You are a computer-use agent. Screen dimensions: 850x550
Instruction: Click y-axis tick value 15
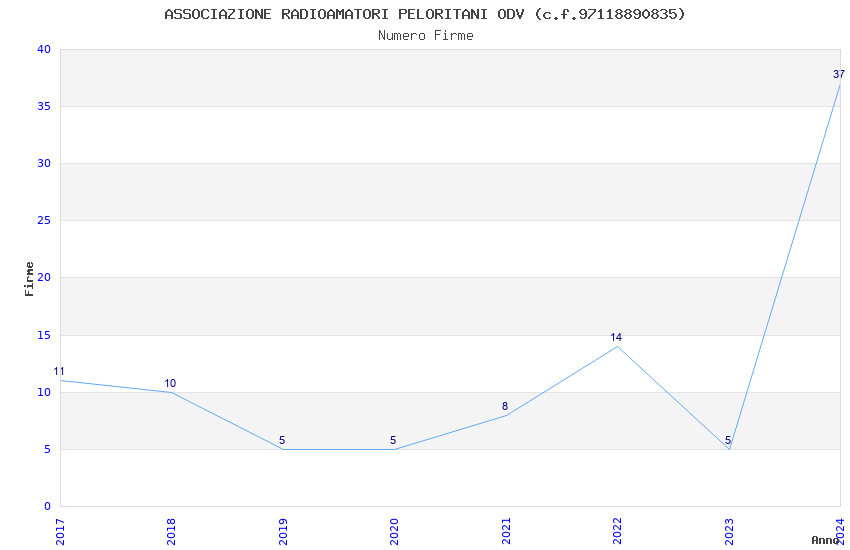[44, 335]
